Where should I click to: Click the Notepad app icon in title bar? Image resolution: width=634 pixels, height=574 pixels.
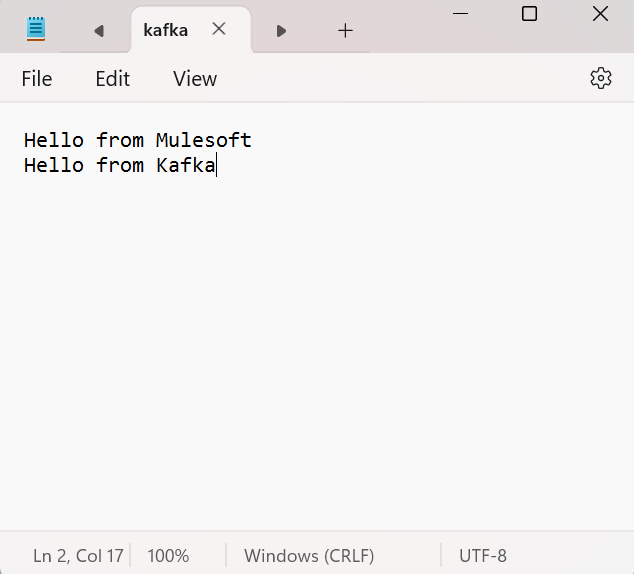tap(36, 30)
